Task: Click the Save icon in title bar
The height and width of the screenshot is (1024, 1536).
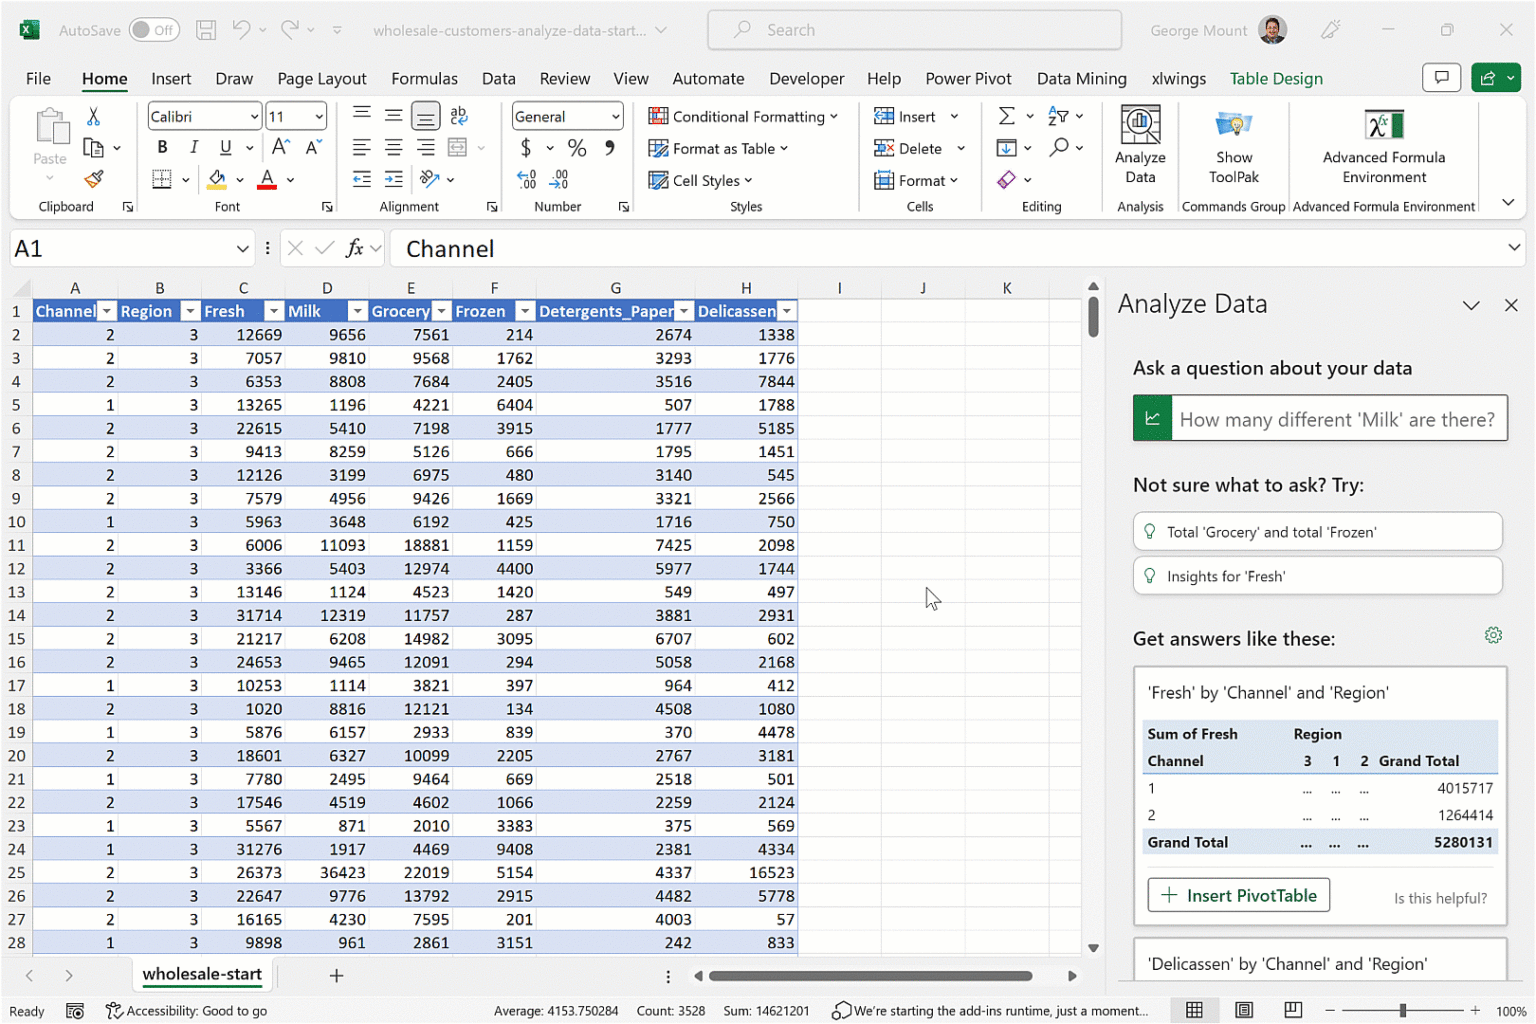Action: coord(206,30)
